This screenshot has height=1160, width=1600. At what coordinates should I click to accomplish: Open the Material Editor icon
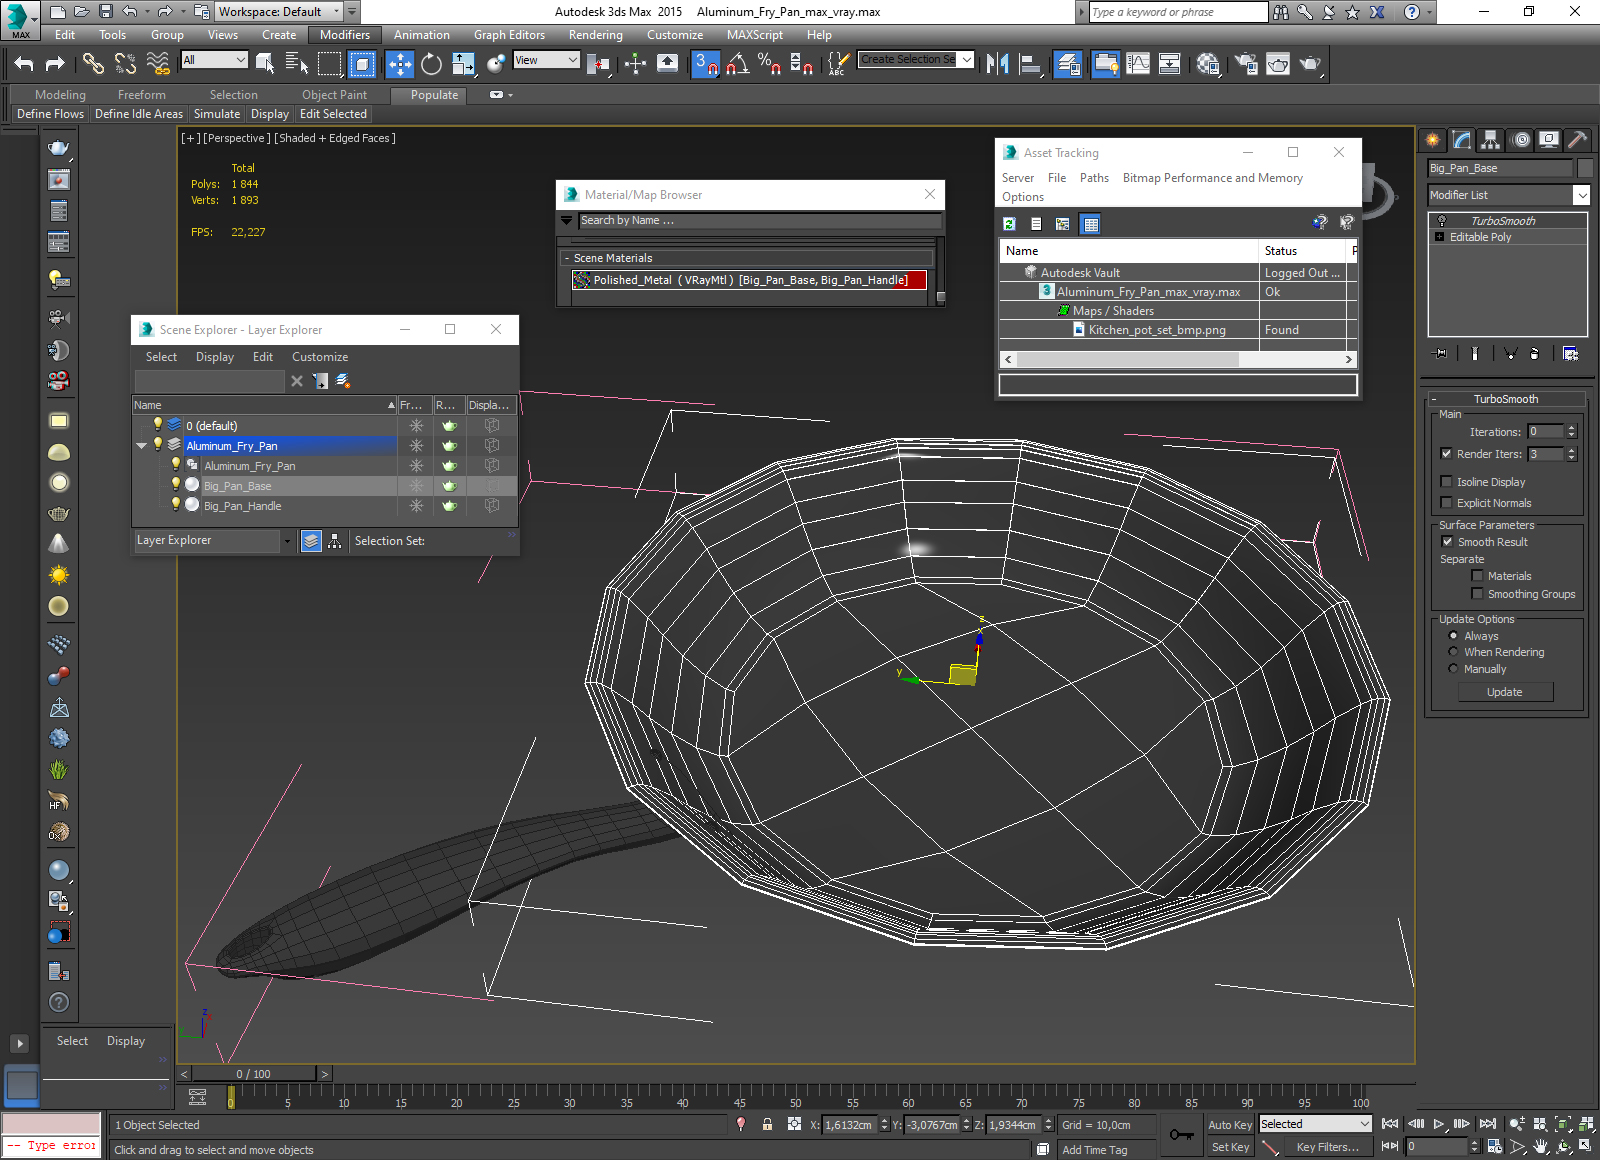coord(1208,64)
